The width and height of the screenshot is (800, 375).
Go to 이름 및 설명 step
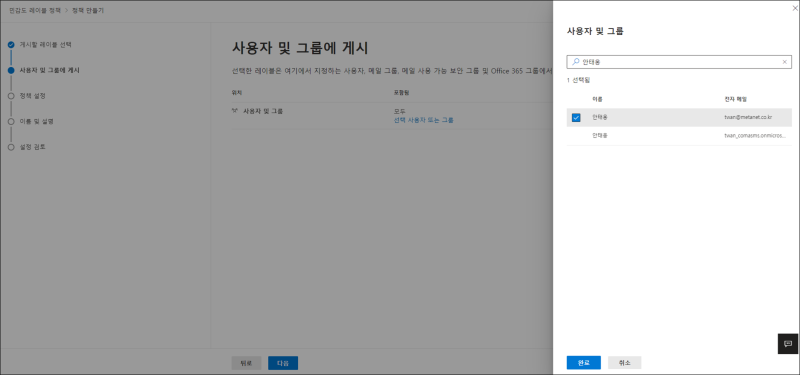click(x=36, y=121)
